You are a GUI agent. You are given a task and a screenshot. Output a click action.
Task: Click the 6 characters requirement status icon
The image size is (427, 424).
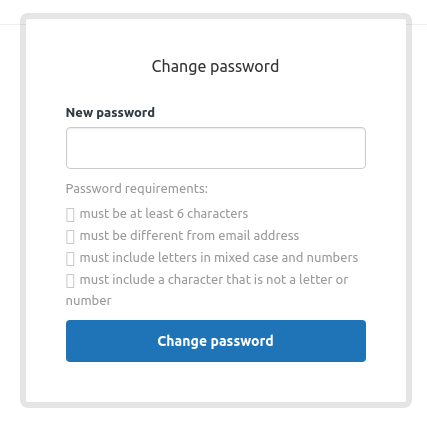(x=70, y=215)
